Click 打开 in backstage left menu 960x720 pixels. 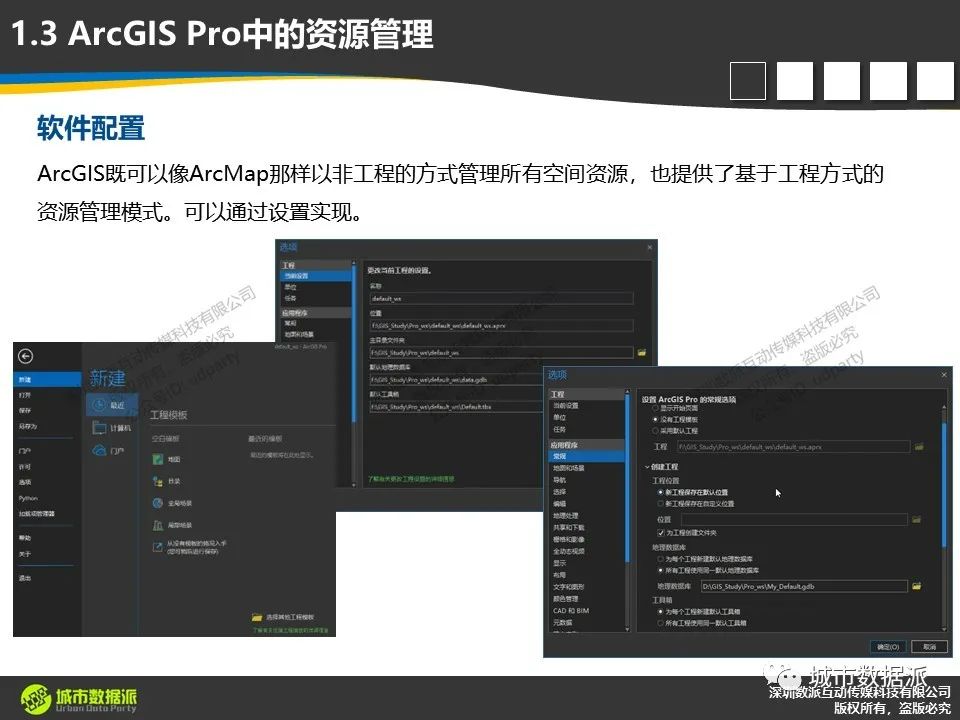[25, 395]
